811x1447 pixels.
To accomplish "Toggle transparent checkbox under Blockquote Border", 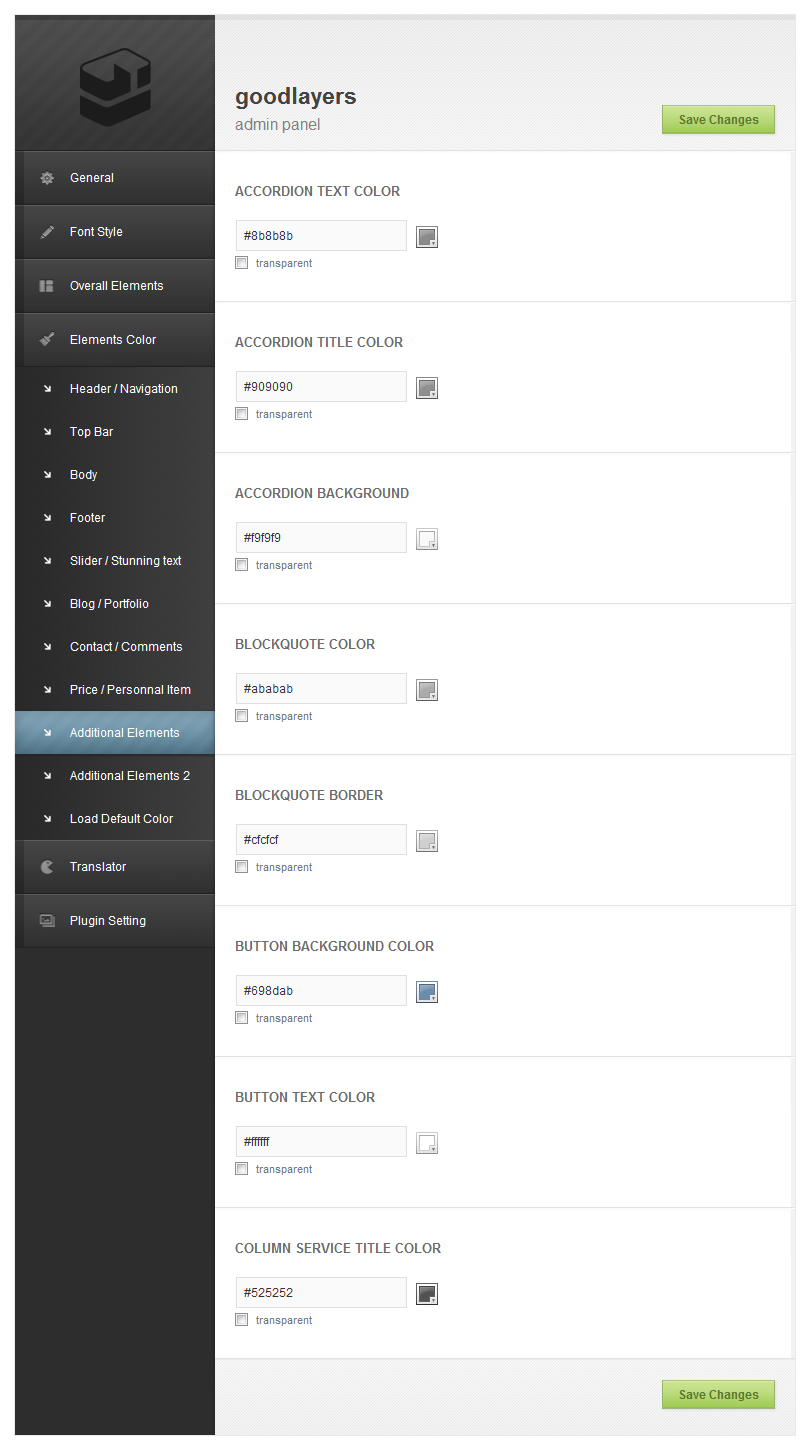I will click(x=242, y=867).
